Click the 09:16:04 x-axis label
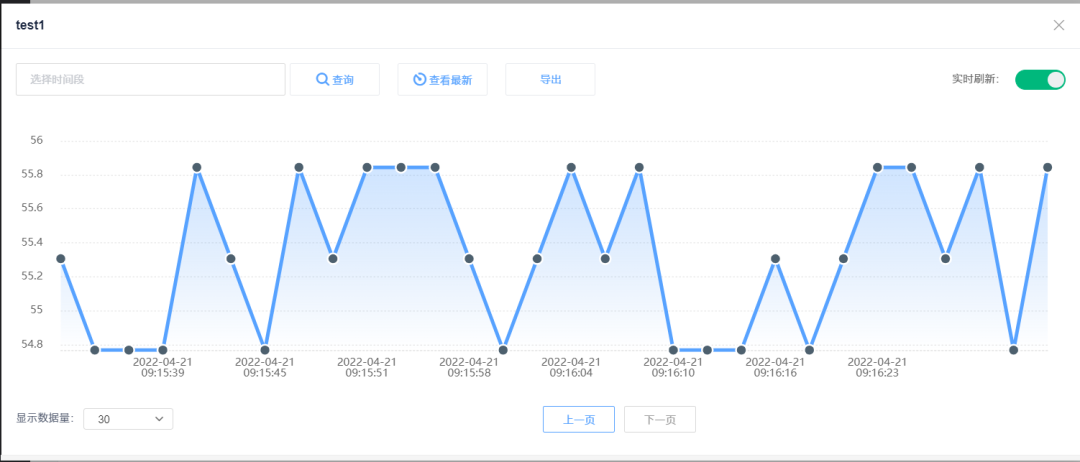This screenshot has width=1080, height=462. [x=571, y=368]
